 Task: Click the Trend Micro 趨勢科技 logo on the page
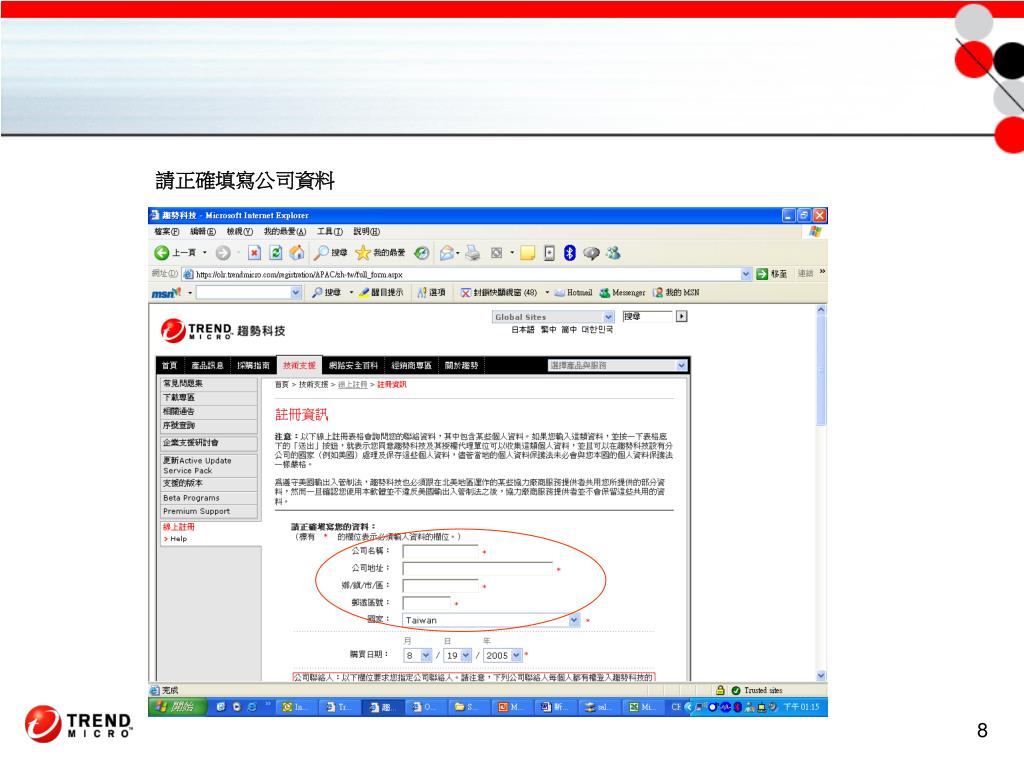tap(223, 330)
